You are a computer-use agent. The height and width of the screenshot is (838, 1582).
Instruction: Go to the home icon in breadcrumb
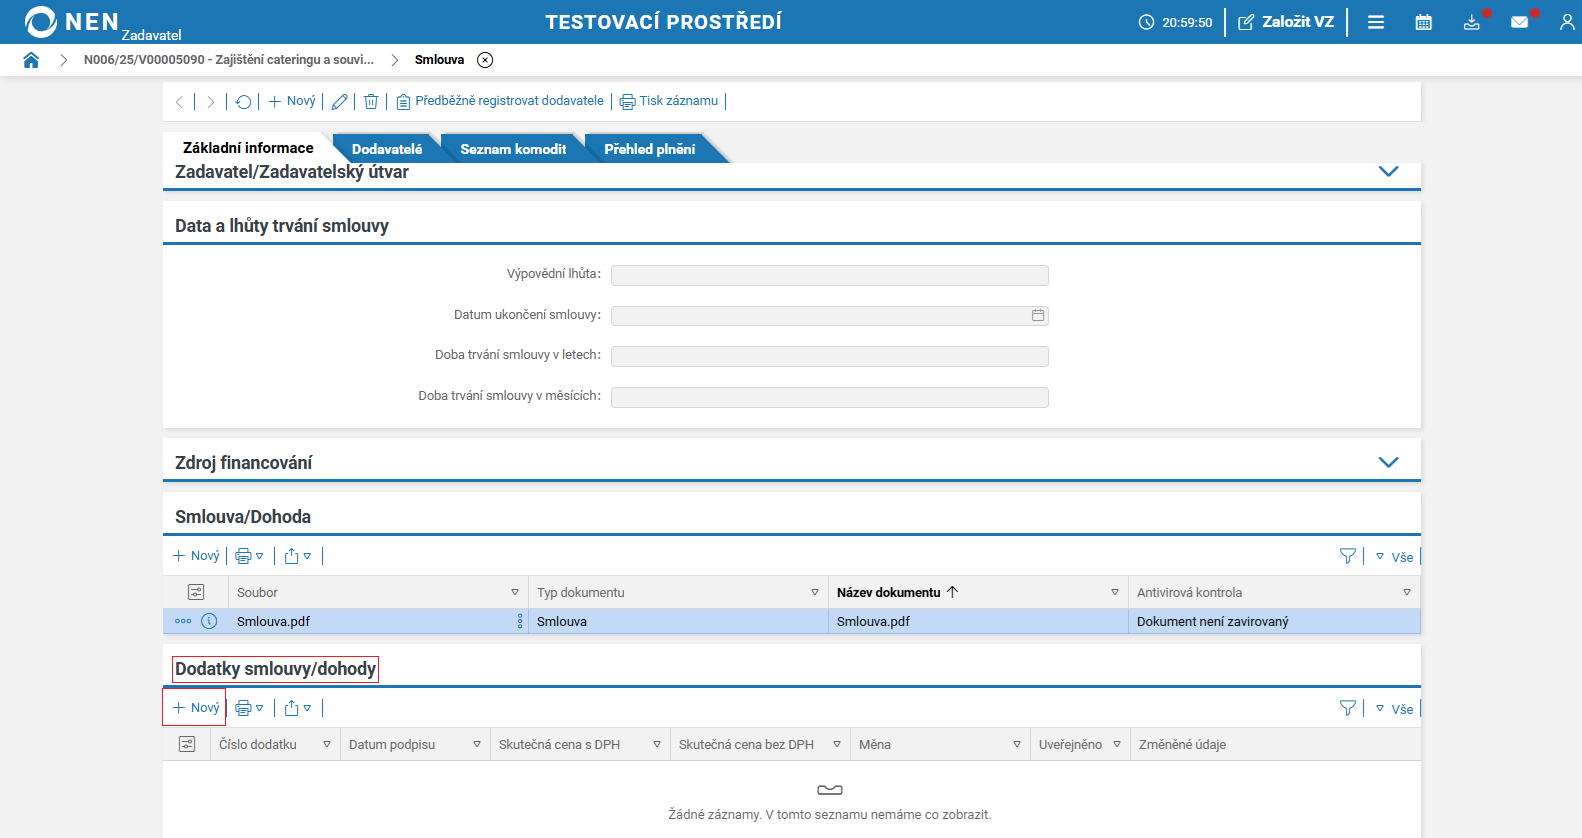coord(31,60)
